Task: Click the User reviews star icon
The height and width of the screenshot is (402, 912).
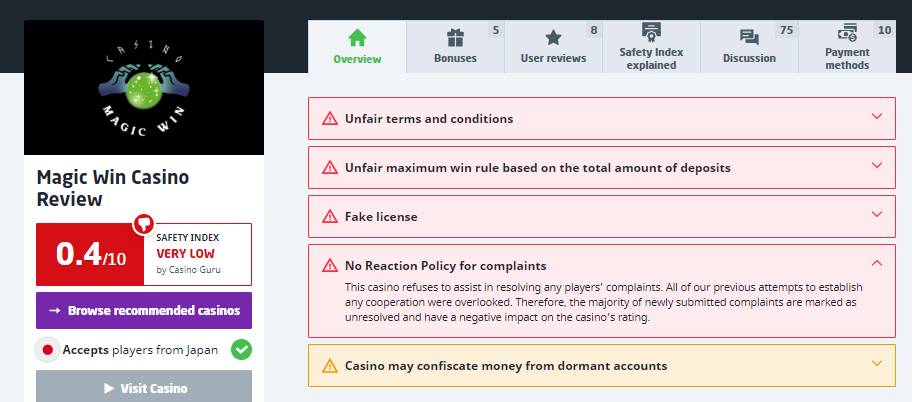Action: (x=553, y=38)
